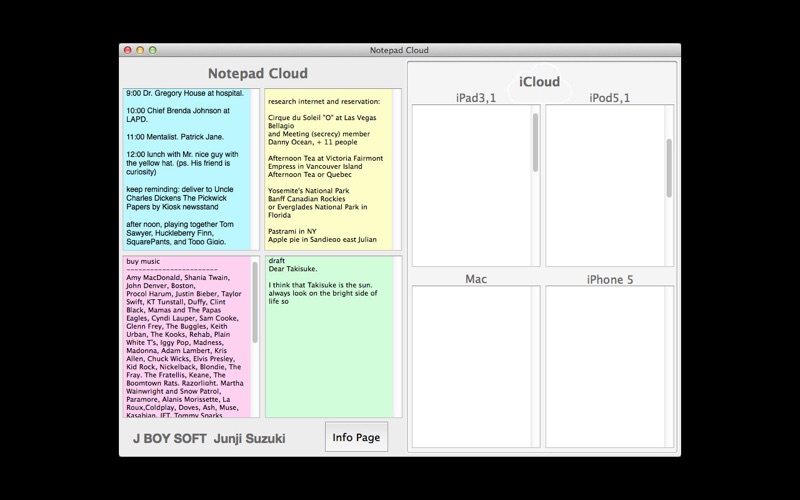
Task: Click the iPad3,1 device label
Action: pos(476,98)
